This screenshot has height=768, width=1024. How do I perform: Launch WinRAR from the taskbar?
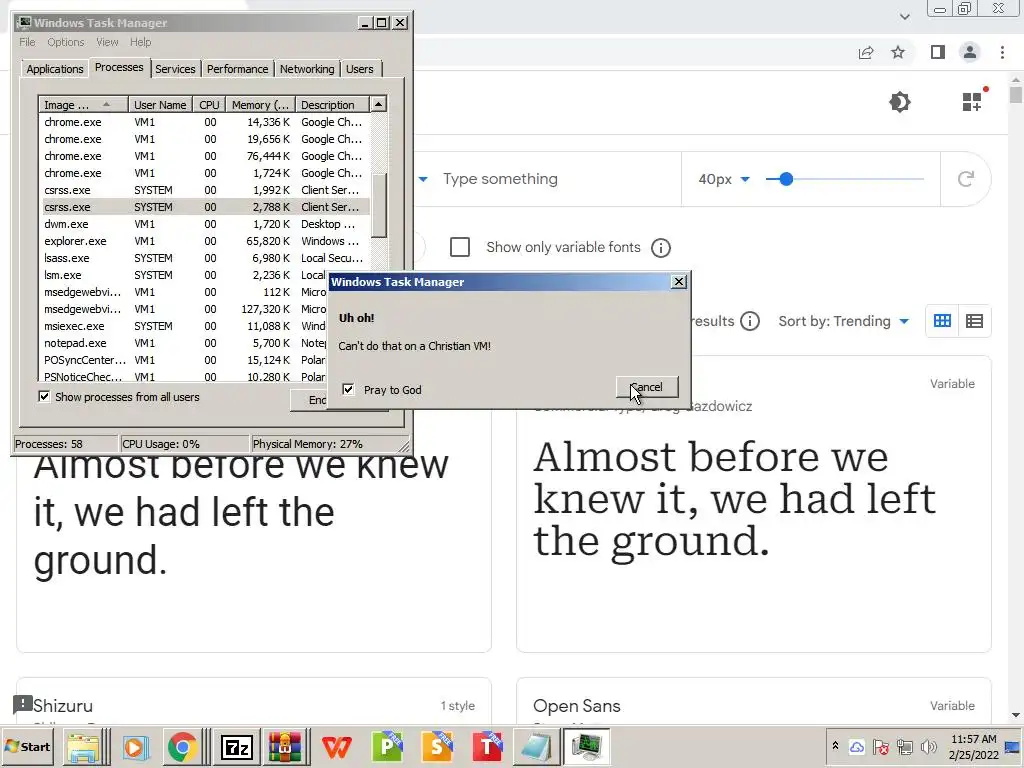click(285, 747)
